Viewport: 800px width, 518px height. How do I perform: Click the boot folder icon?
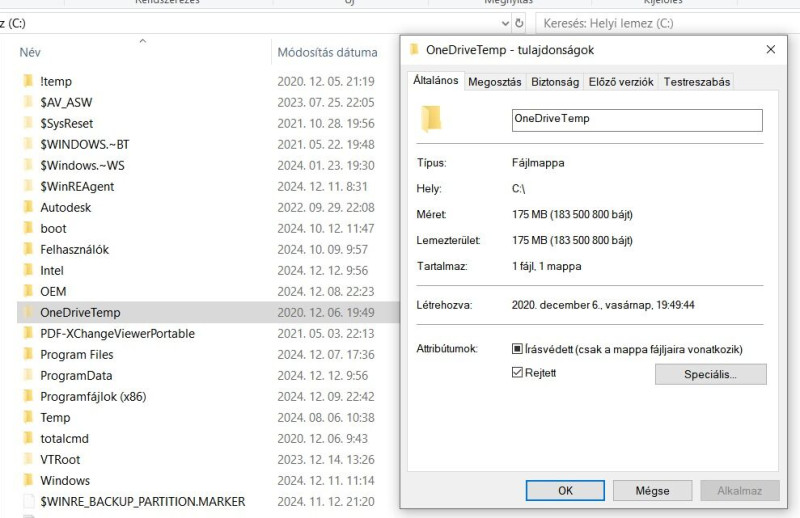click(x=28, y=228)
